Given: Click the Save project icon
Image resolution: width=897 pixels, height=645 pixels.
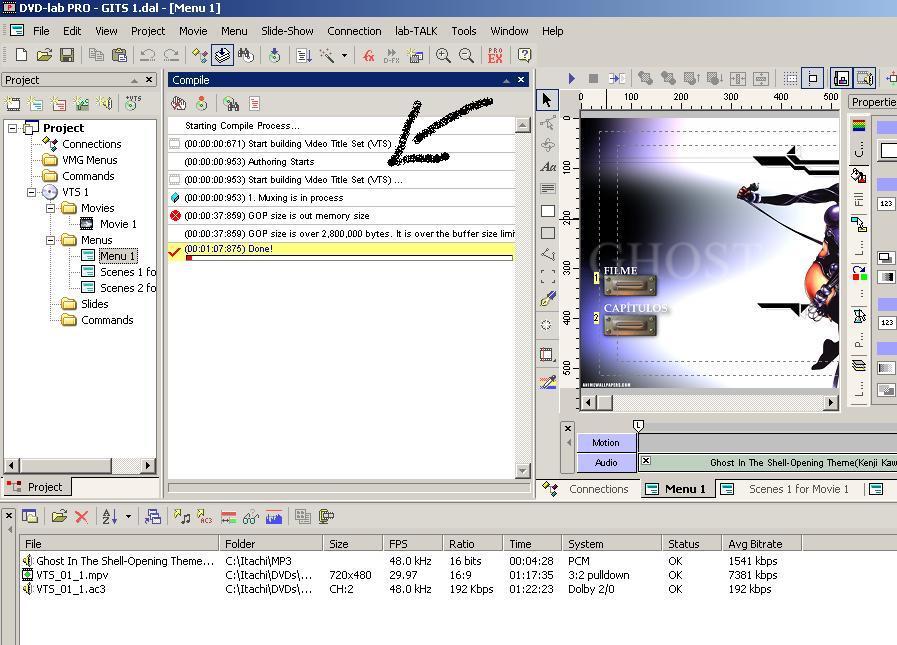Looking at the screenshot, I should [x=67, y=56].
